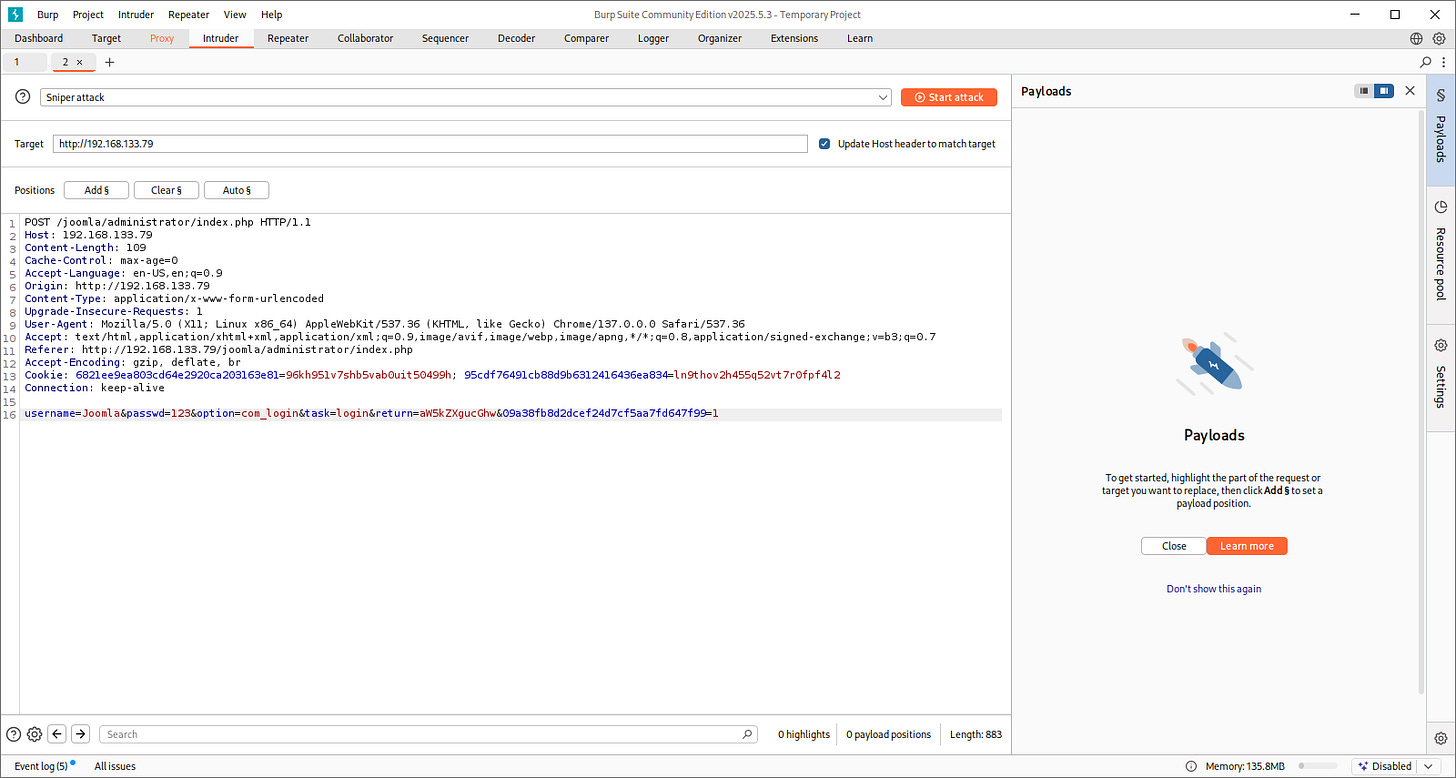1456x778 pixels.
Task: Go to next search match arrow
Action: (81, 734)
